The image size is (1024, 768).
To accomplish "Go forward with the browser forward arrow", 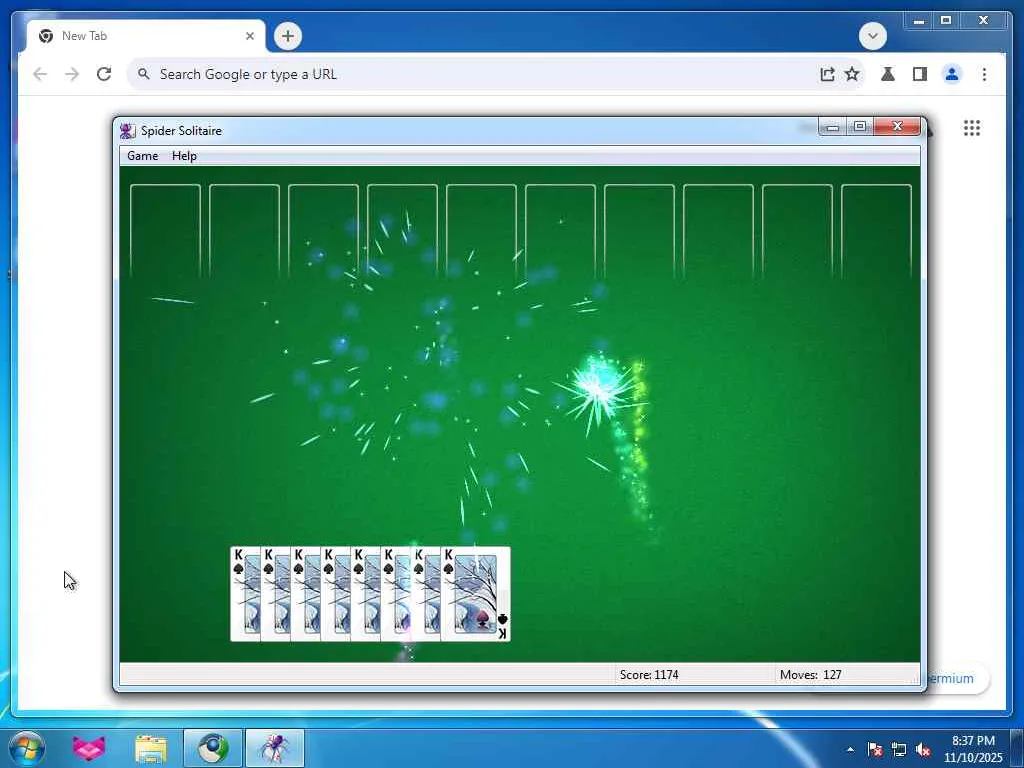I will (72, 74).
